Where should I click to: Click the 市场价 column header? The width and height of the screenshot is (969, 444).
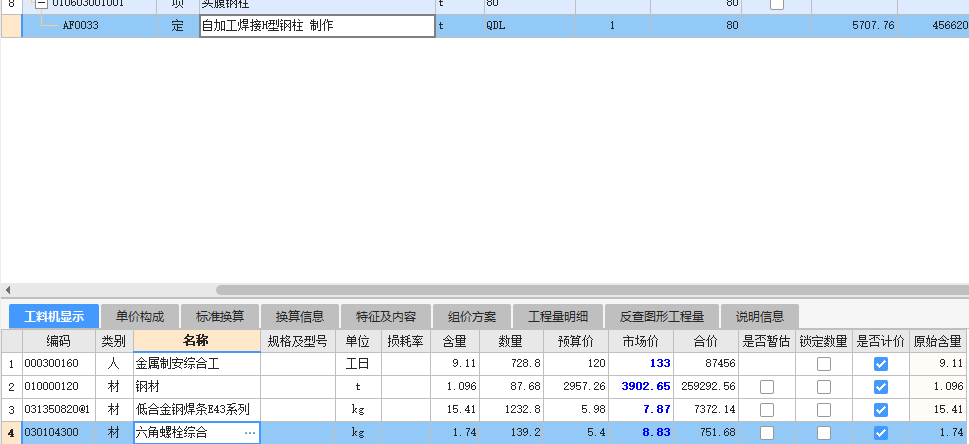(x=641, y=341)
